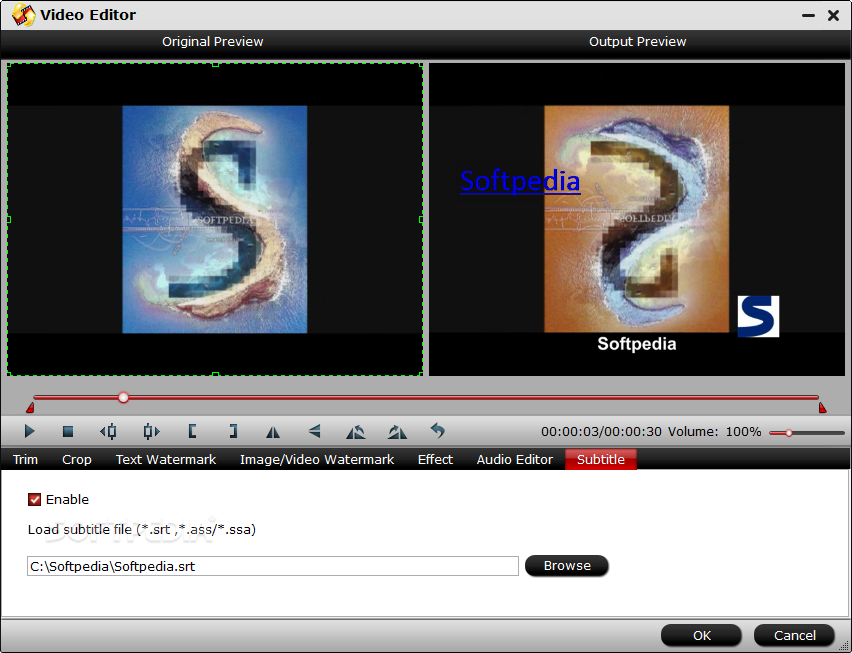Reset changes with the undo arrow icon

pyautogui.click(x=437, y=431)
